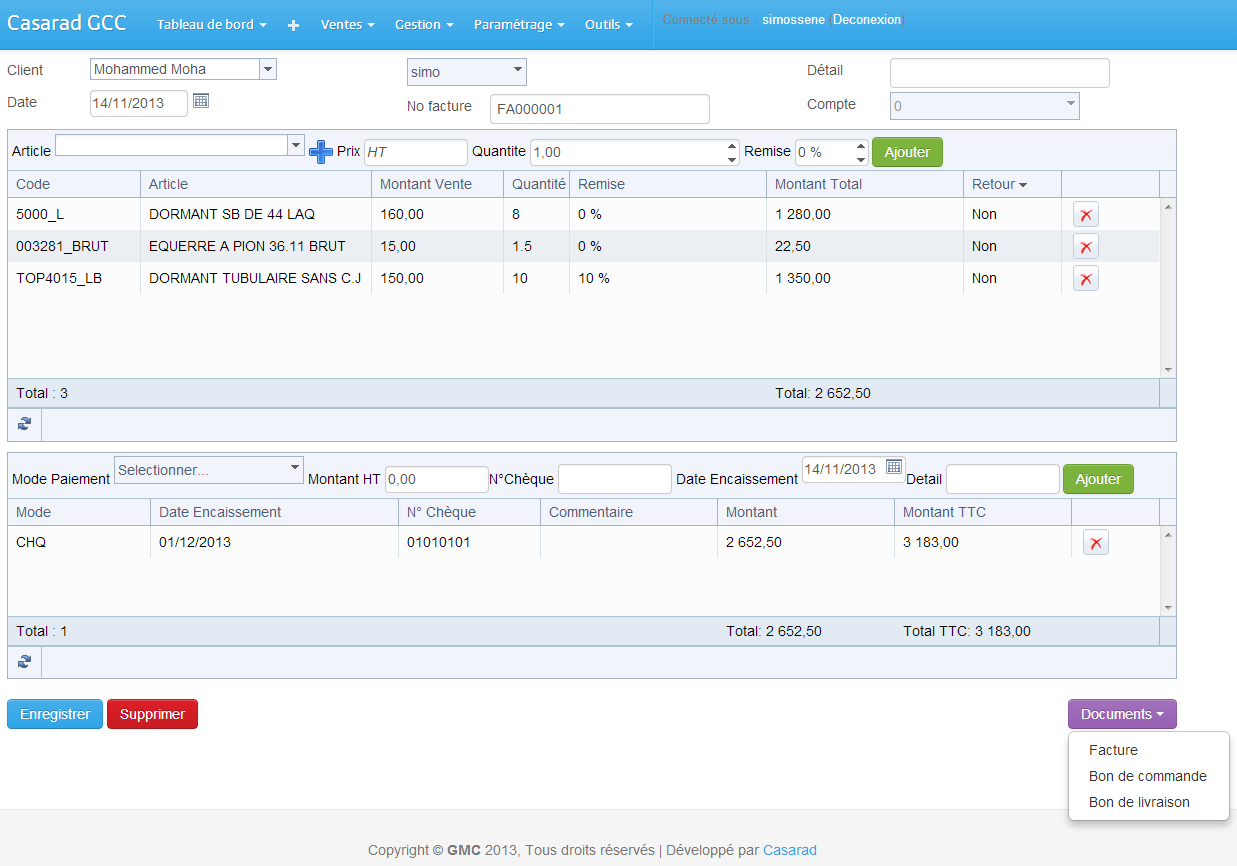Select the CHQ mode cell
Image resolution: width=1237 pixels, height=866 pixels.
click(79, 542)
